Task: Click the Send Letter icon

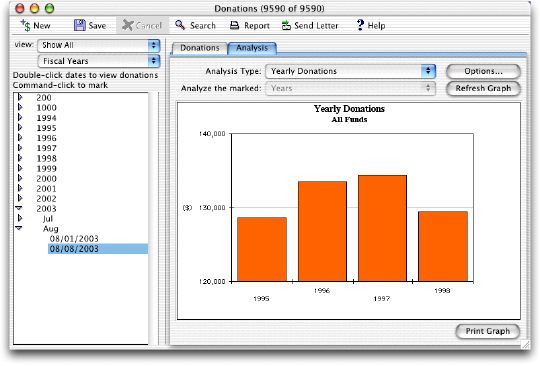Action: click(x=286, y=25)
